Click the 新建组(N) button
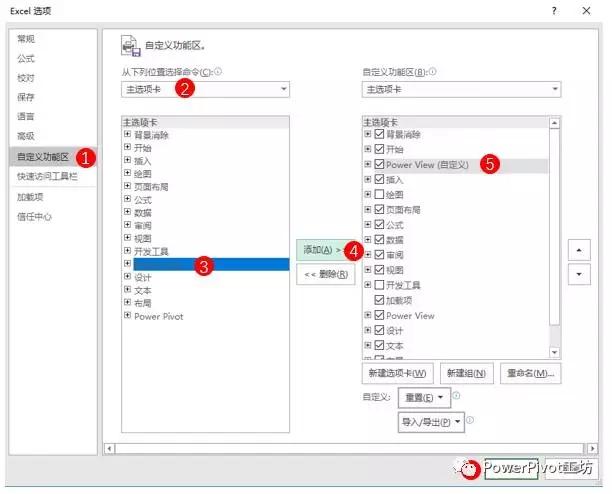 tap(466, 373)
